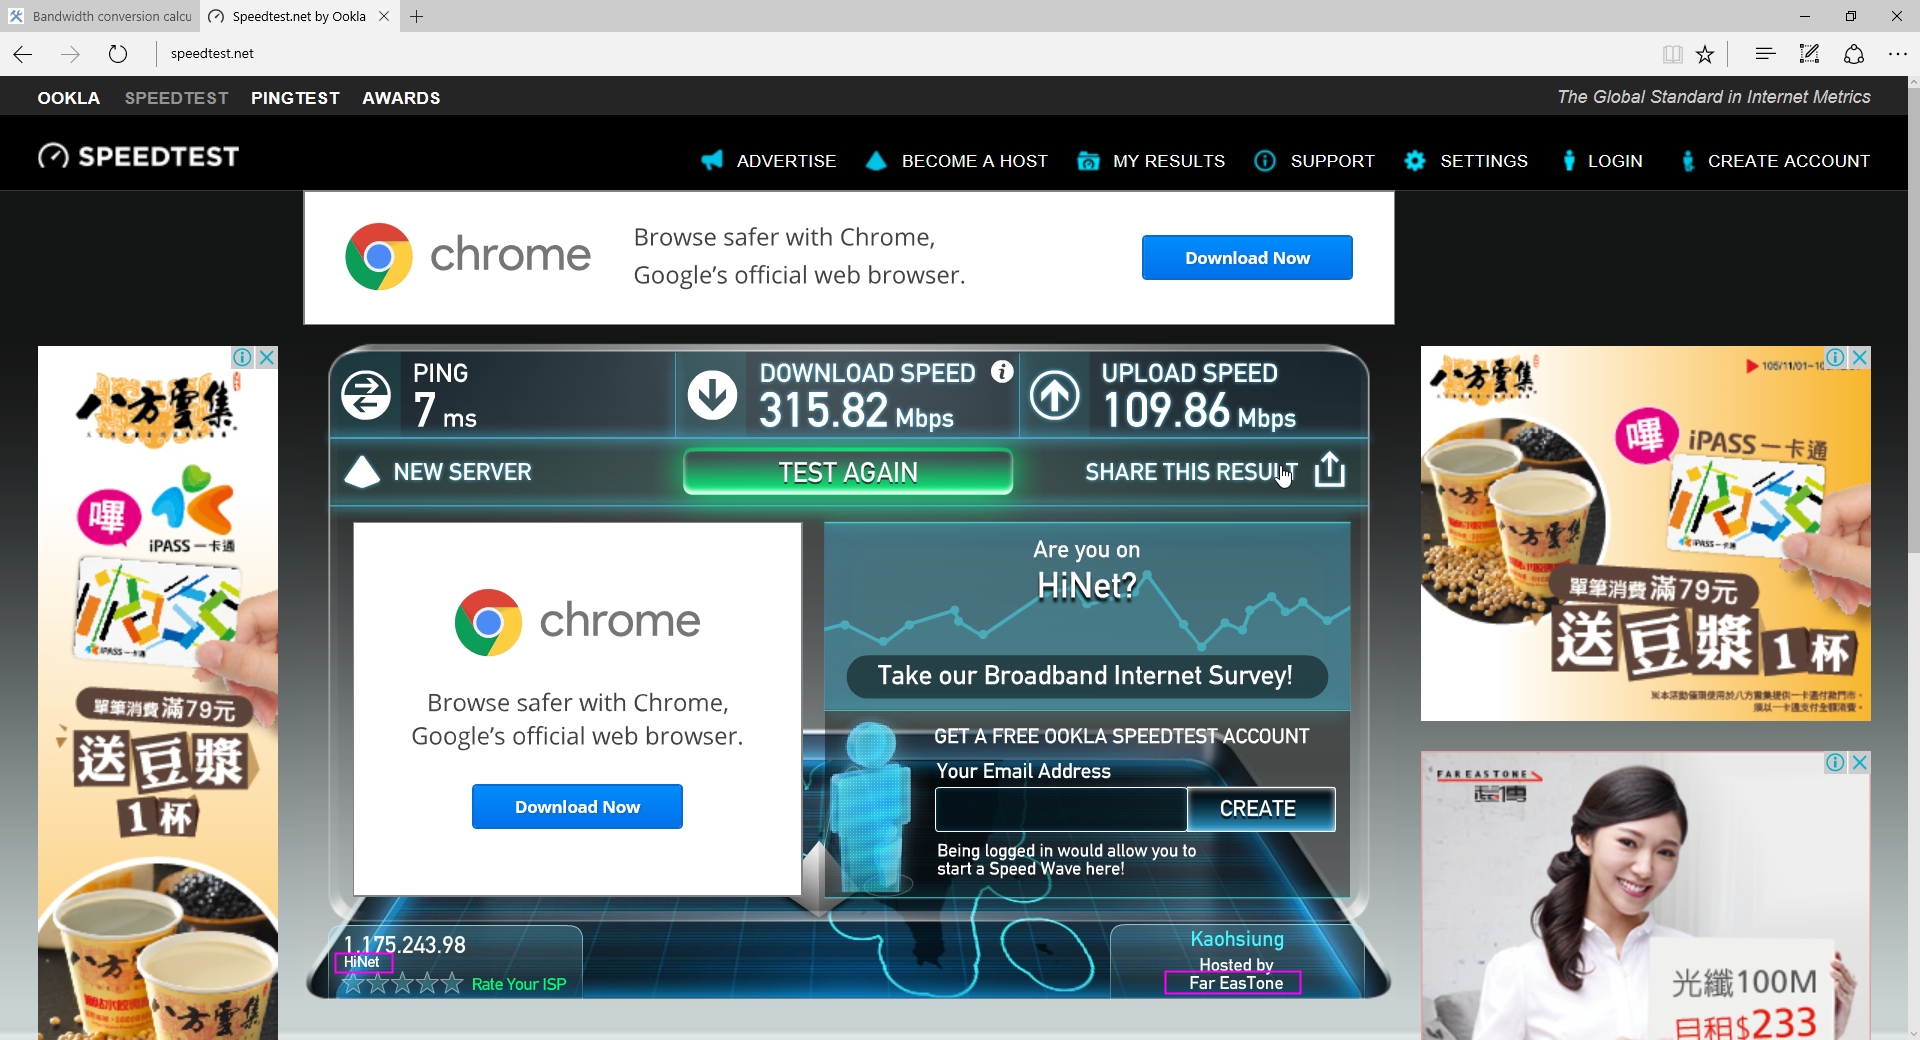The width and height of the screenshot is (1920, 1040).
Task: Click the HiNet ISP label
Action: pos(362,962)
